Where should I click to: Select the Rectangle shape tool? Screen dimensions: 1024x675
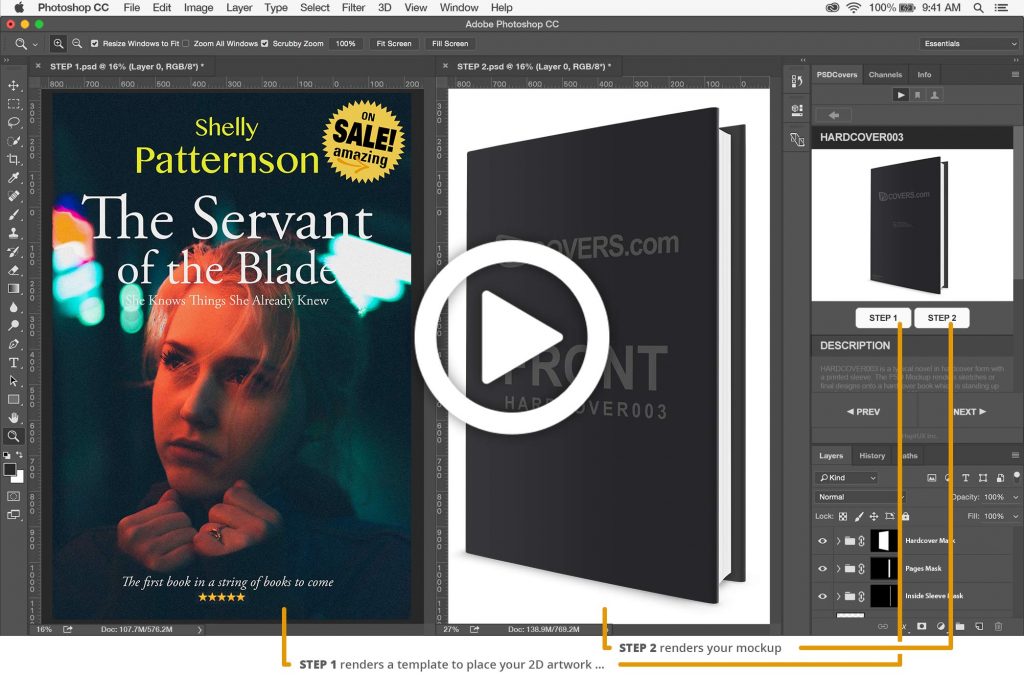click(x=13, y=399)
